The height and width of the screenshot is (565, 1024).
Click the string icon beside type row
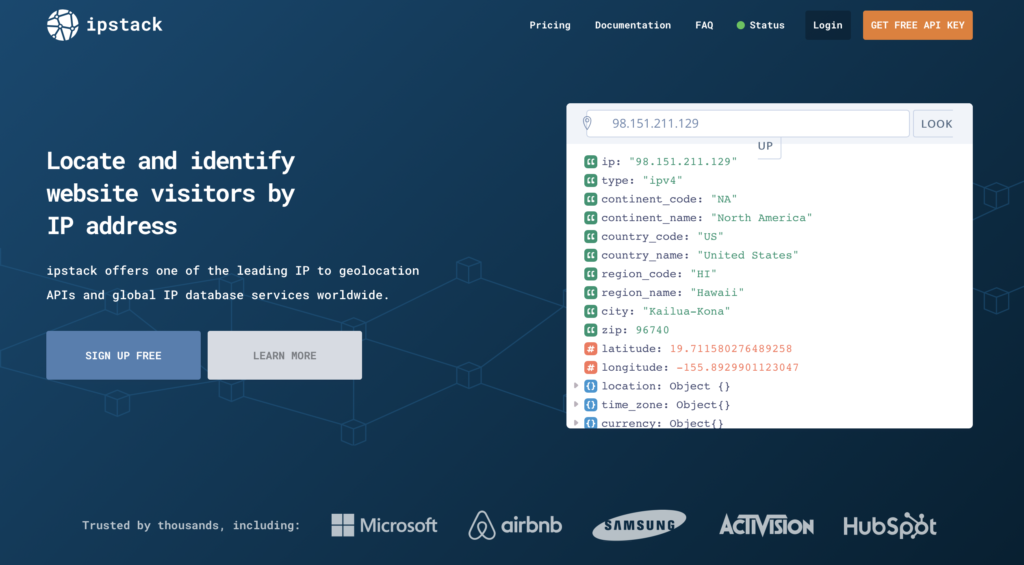click(590, 180)
